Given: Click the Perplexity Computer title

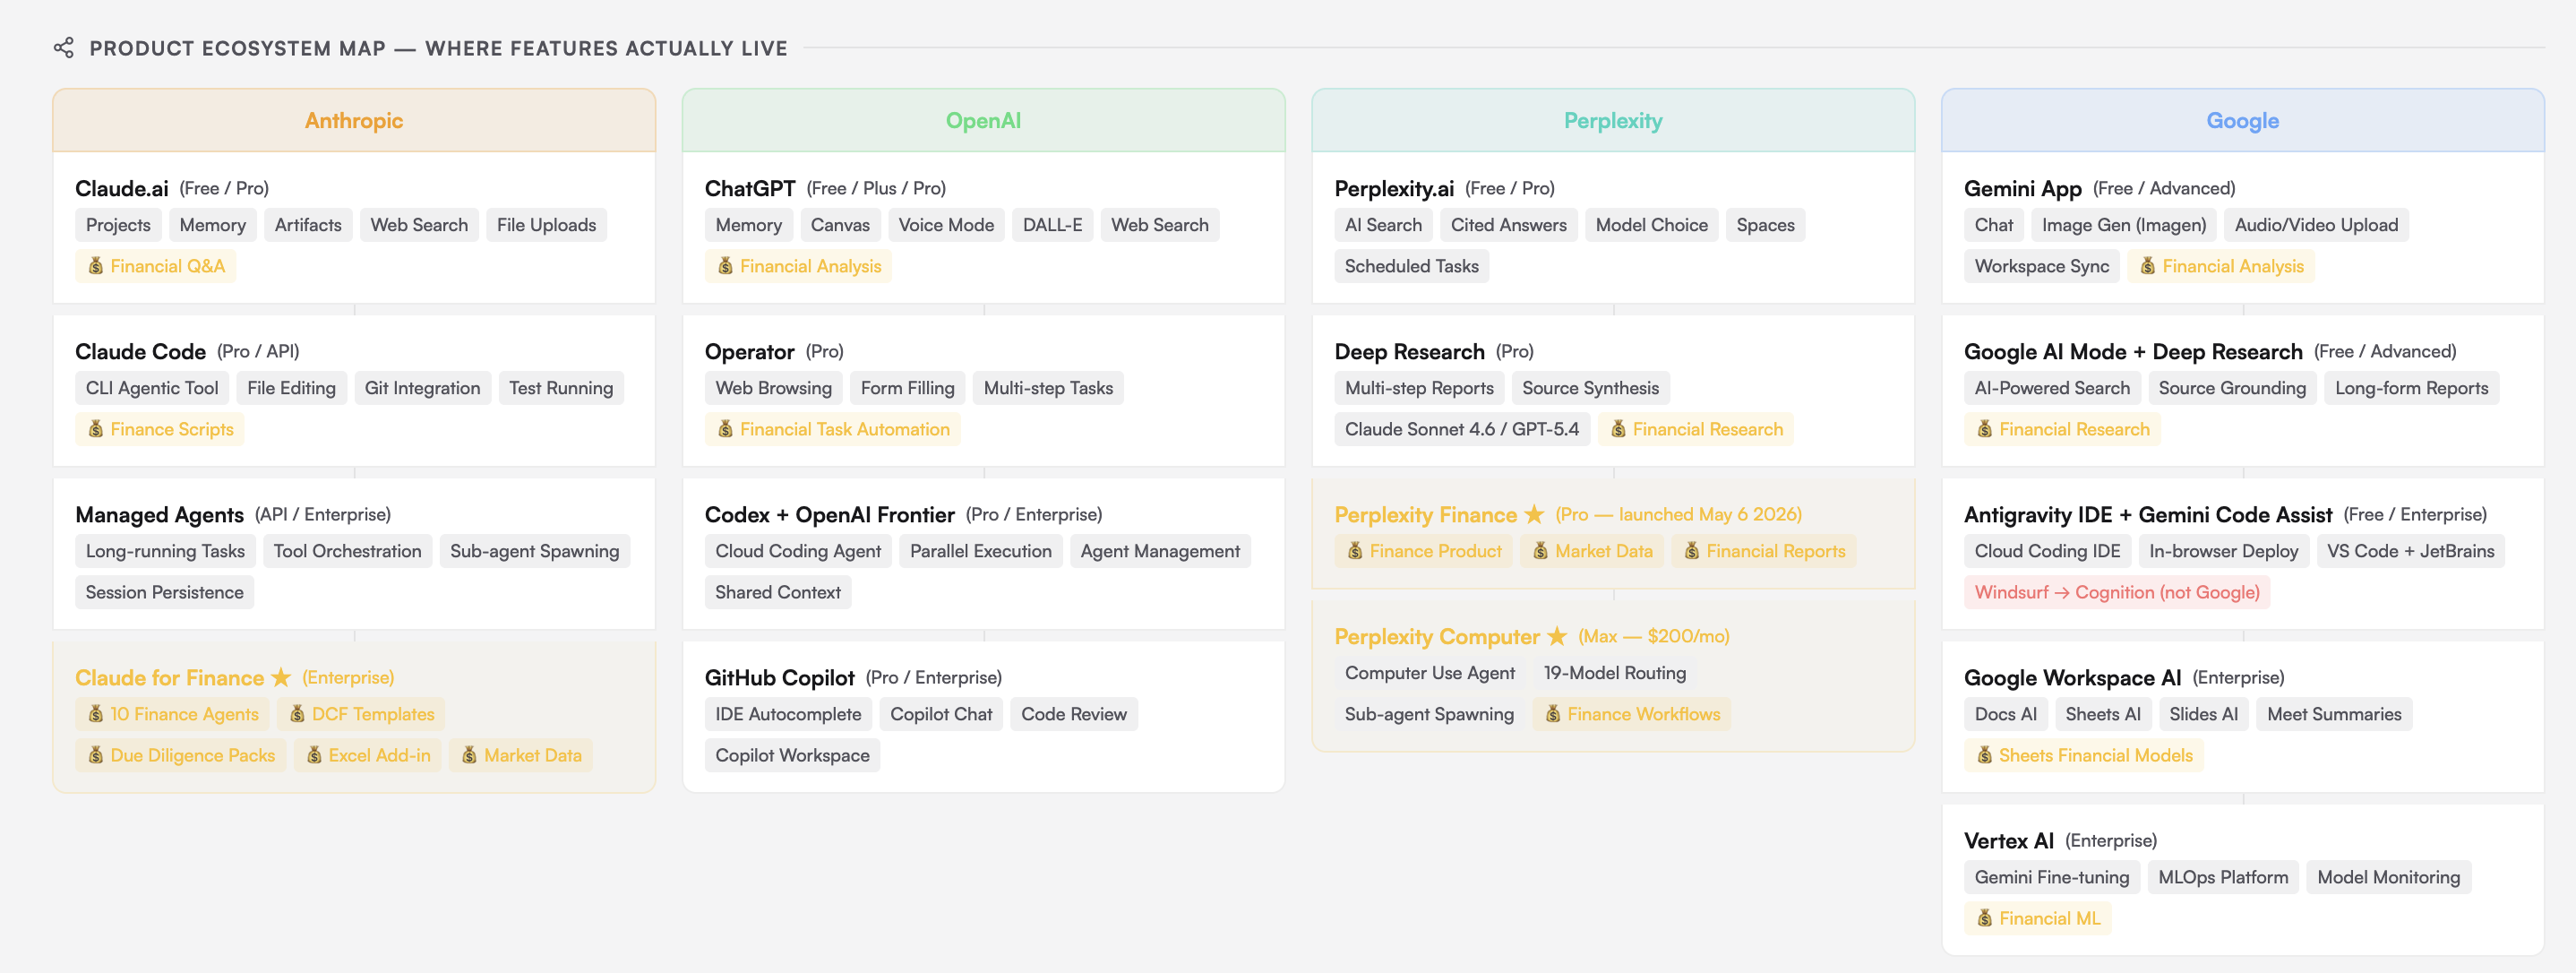Looking at the screenshot, I should point(1437,636).
